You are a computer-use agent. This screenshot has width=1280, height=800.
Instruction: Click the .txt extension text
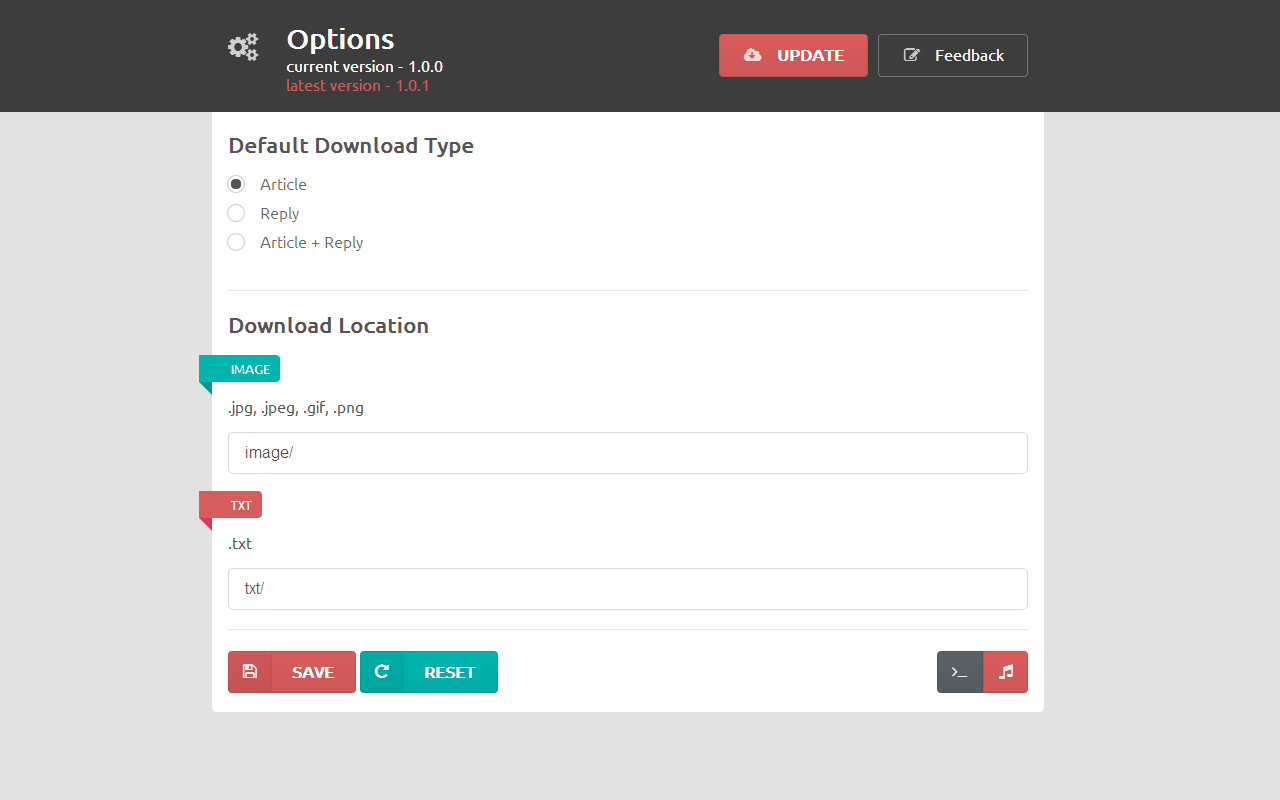[x=240, y=544]
